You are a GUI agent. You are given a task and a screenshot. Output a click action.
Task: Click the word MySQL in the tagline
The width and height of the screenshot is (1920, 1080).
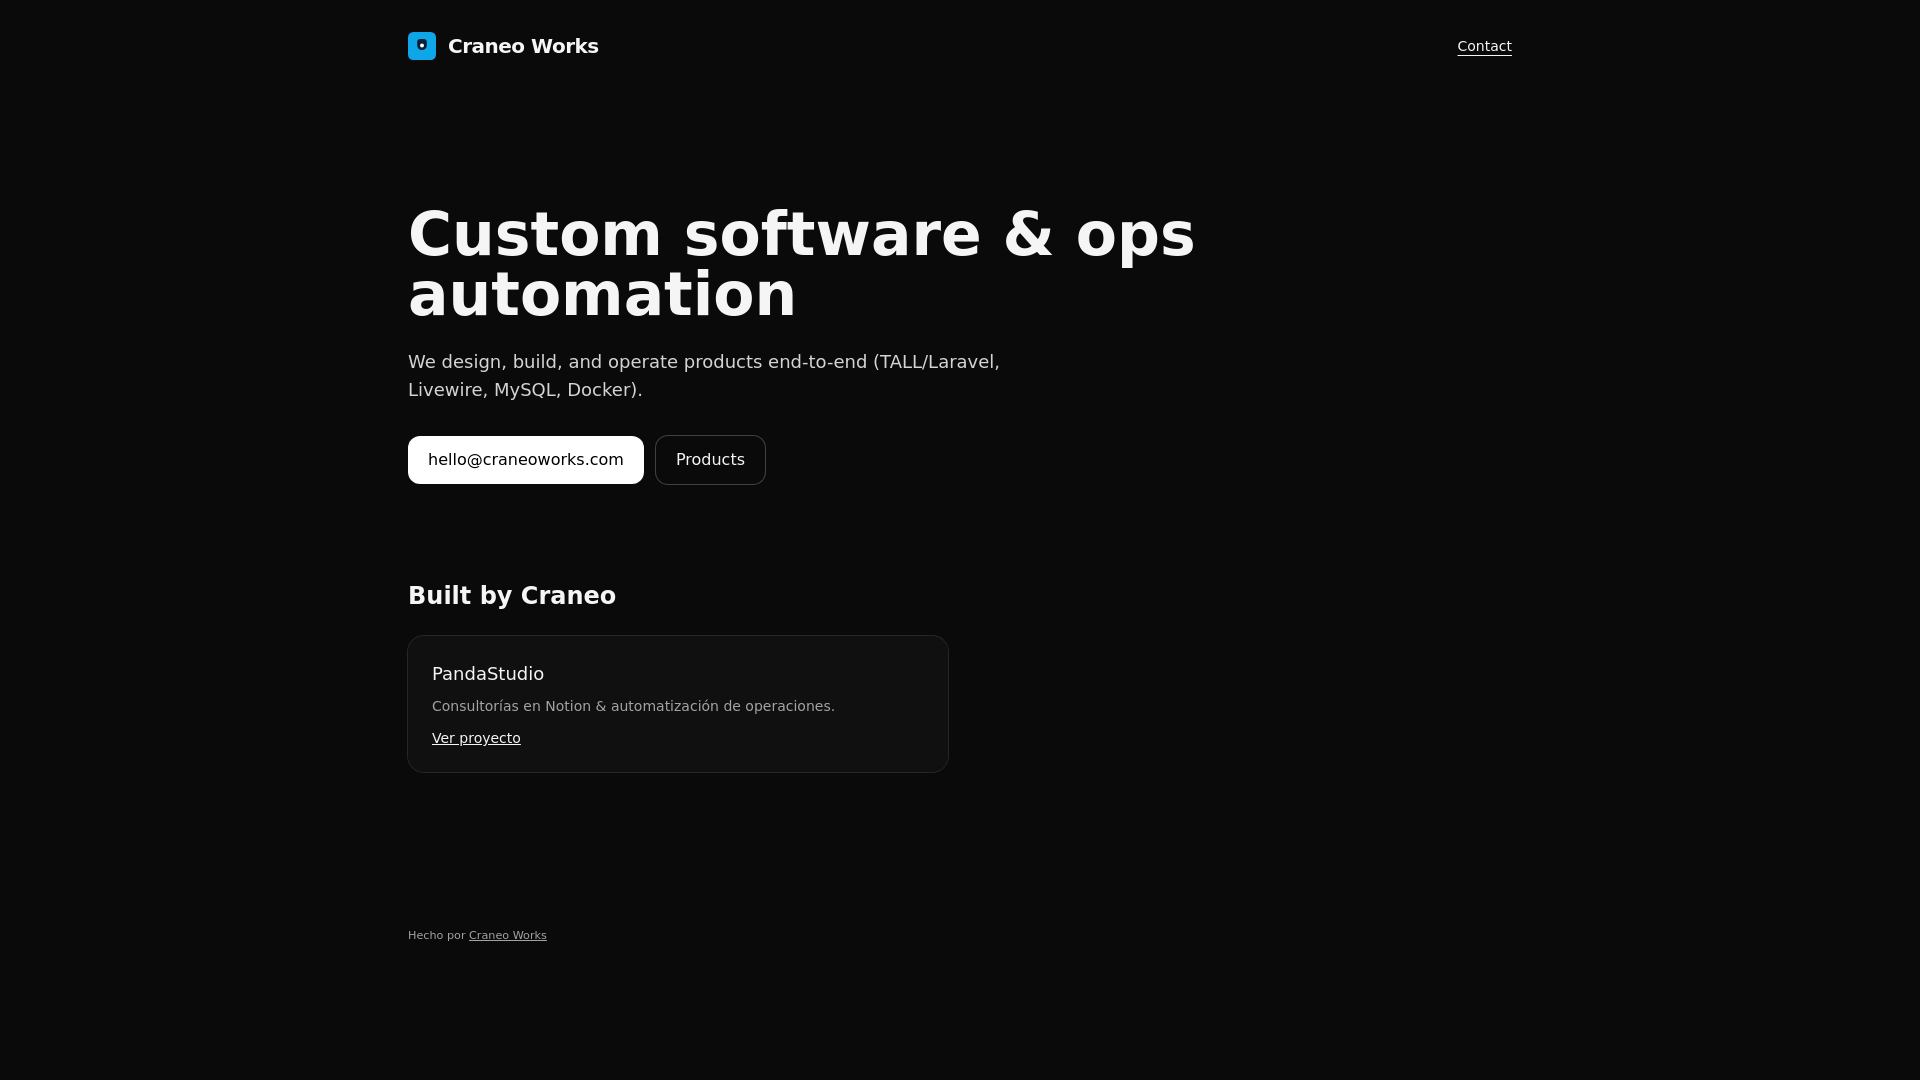click(x=524, y=390)
